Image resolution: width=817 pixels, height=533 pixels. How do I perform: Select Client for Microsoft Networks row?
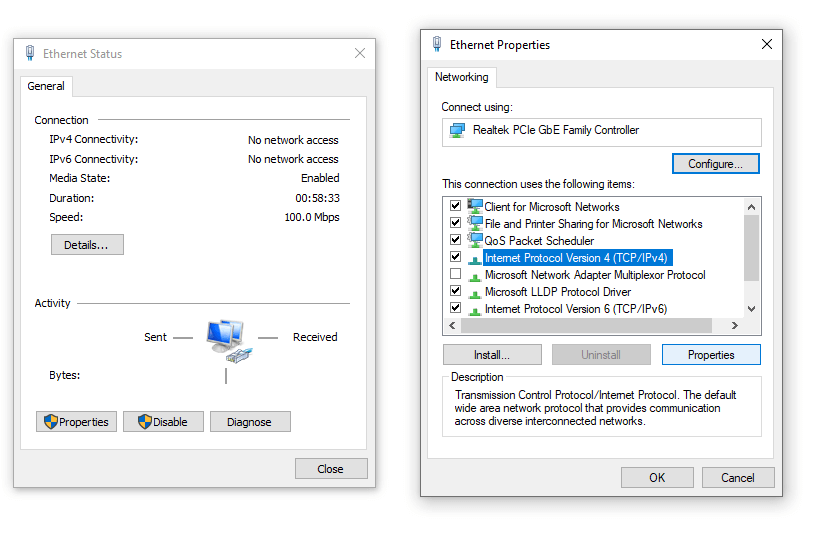(x=552, y=207)
